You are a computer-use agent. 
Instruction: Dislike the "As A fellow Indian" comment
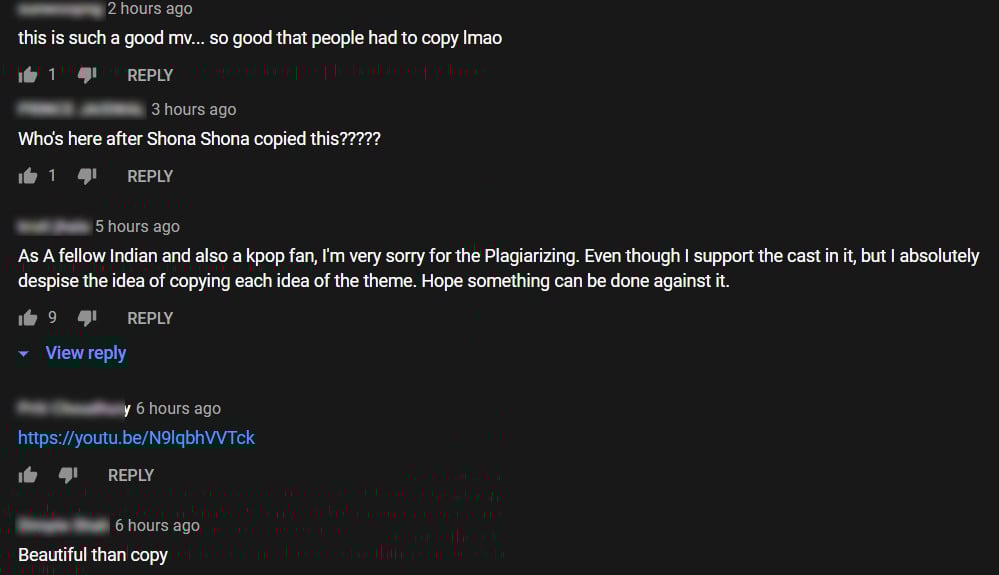87,318
